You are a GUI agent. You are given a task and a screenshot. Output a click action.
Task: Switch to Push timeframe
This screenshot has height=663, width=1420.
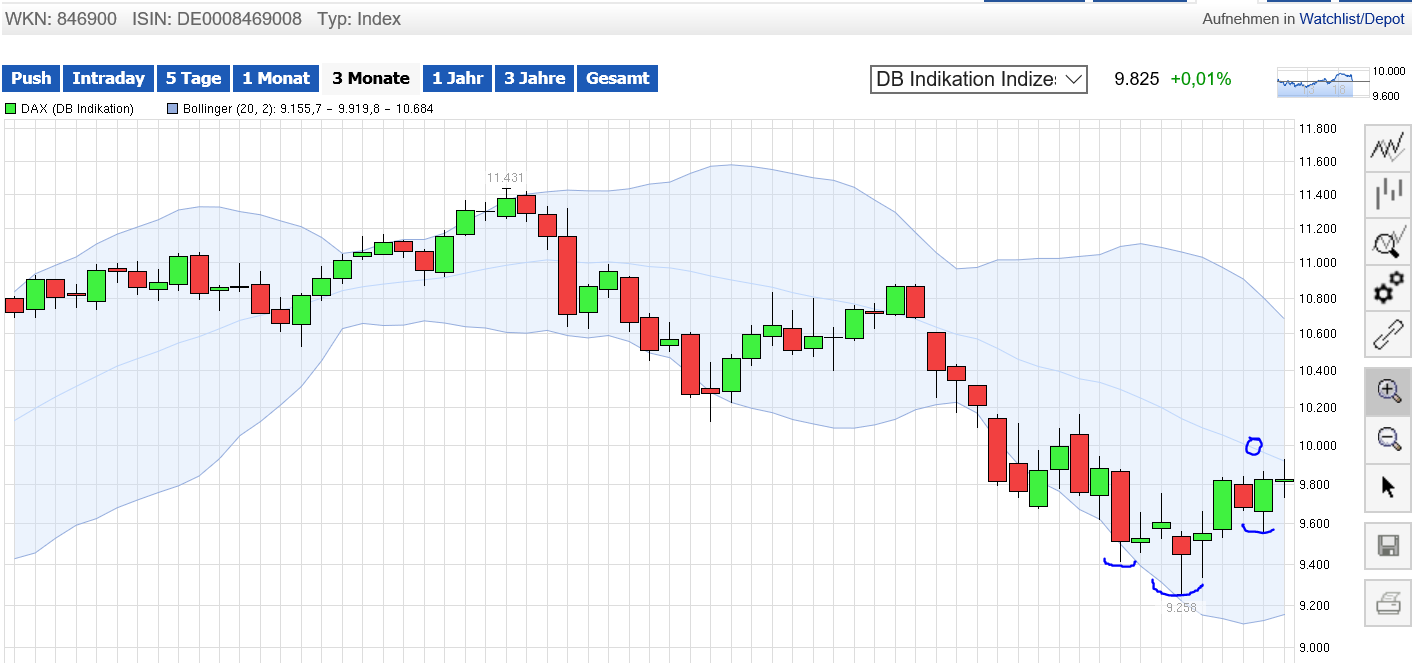pyautogui.click(x=31, y=78)
